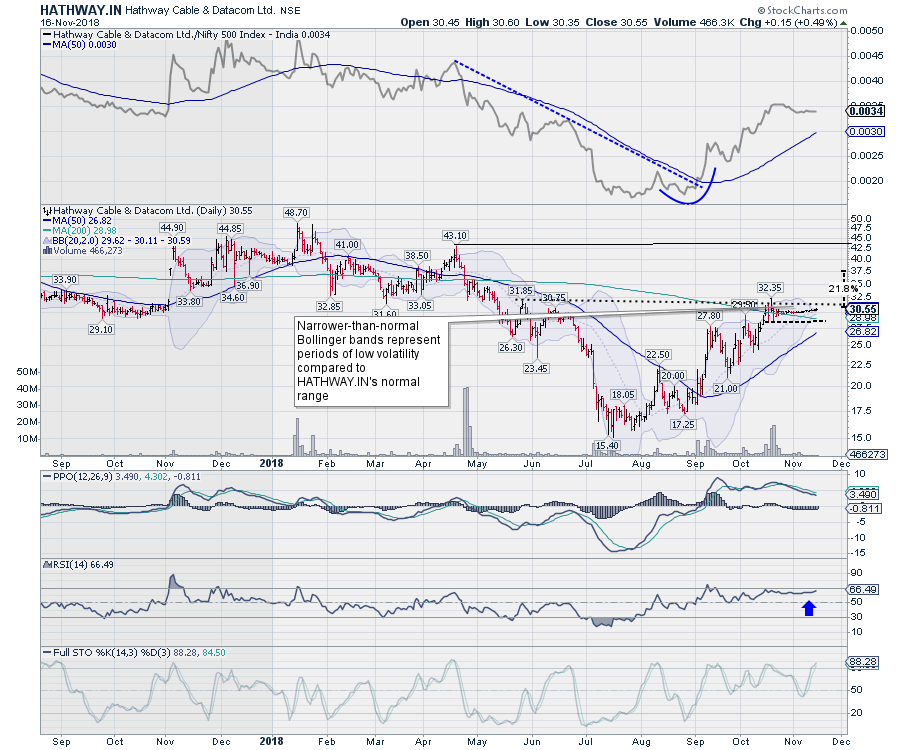Click the 32.35 recent high label
The width and height of the screenshot is (900, 750).
click(x=770, y=287)
